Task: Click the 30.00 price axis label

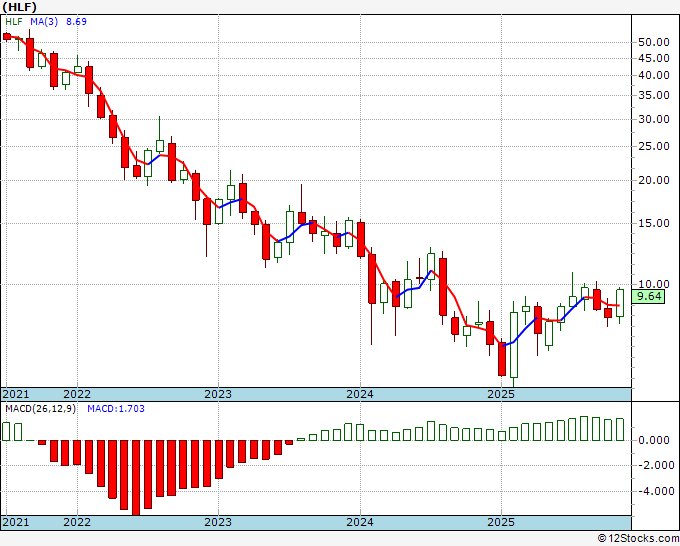Action: click(x=654, y=119)
